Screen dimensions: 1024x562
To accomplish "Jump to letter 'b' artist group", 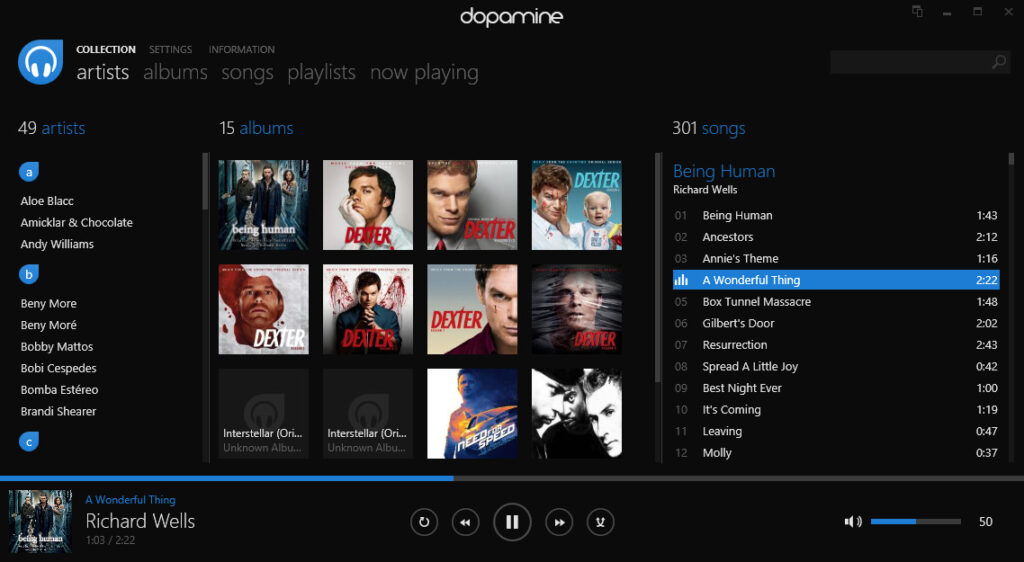I will click(x=29, y=274).
